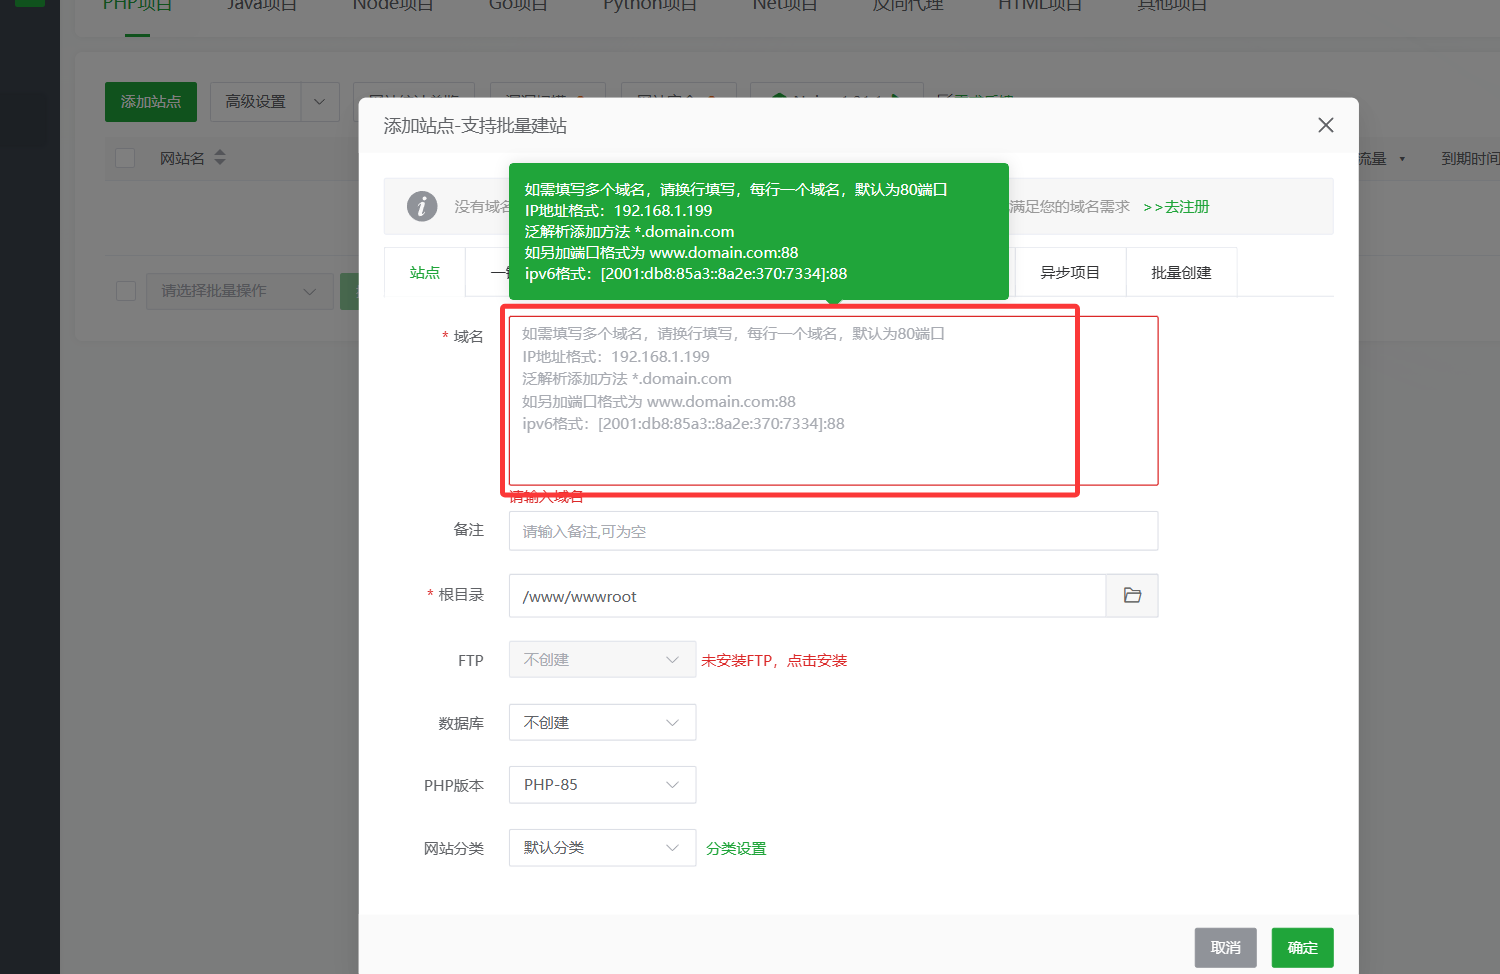
Task: Tick the select-all checkbox beside 网站名
Action: click(x=125, y=158)
